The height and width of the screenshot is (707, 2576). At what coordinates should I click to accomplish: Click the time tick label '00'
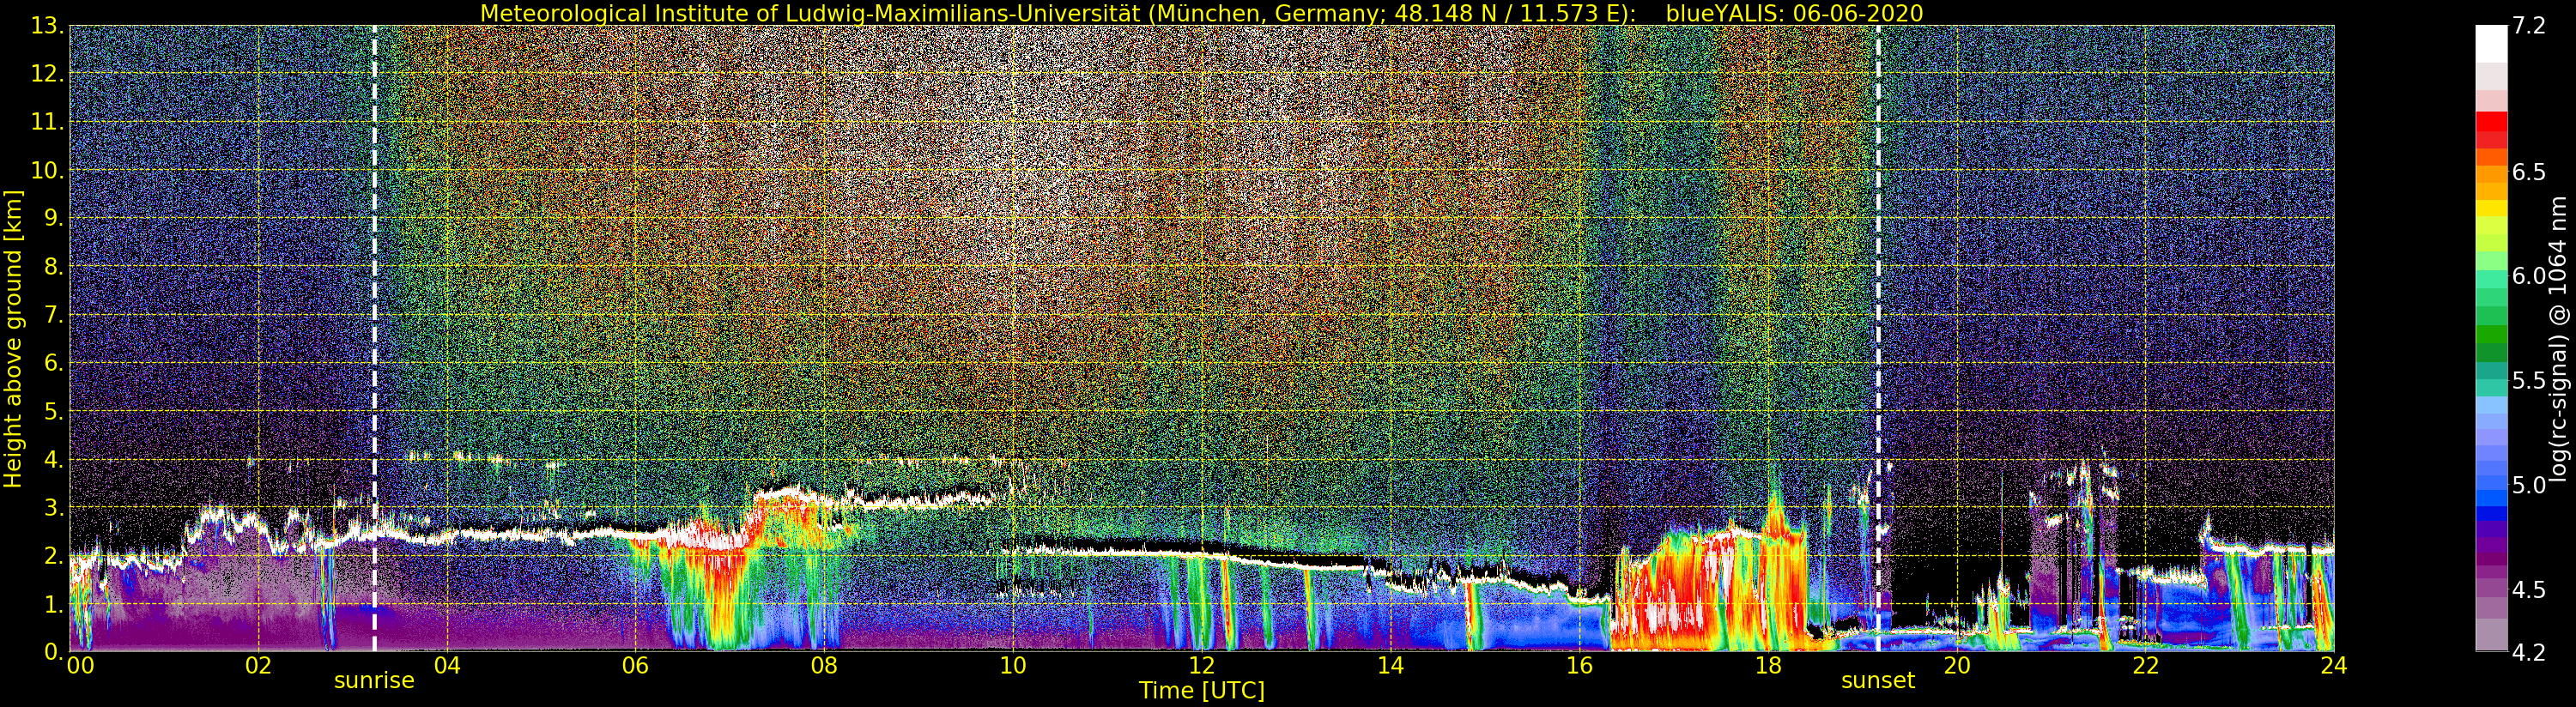pos(80,666)
